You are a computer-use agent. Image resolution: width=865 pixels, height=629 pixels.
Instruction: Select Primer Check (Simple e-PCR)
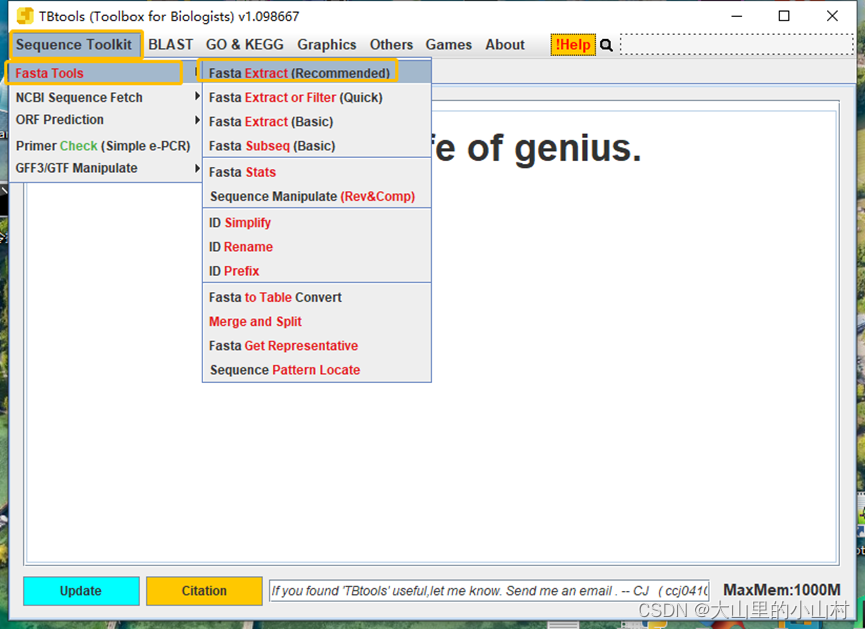pyautogui.click(x=106, y=146)
